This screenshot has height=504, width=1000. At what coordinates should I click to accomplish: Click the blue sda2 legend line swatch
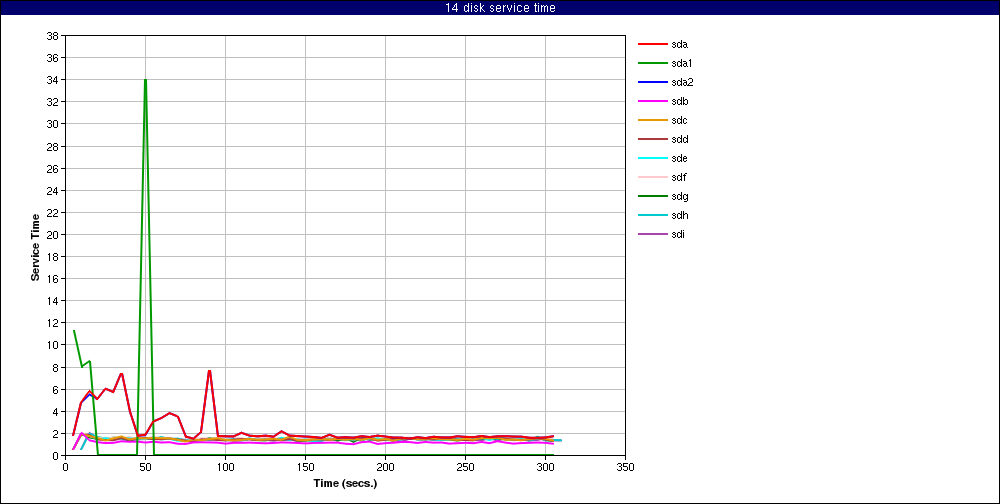(652, 82)
